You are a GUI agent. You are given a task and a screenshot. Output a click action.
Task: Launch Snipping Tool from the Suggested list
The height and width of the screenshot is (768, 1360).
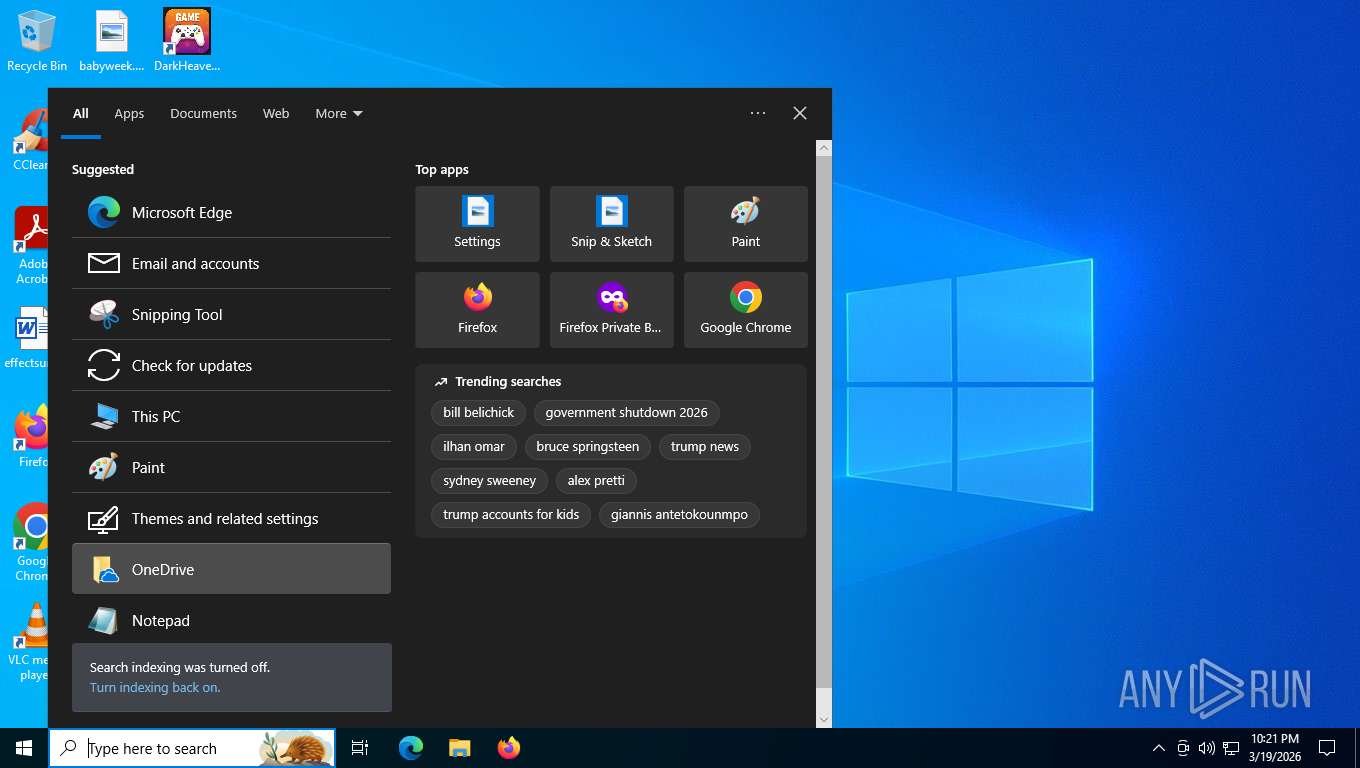[x=231, y=314]
